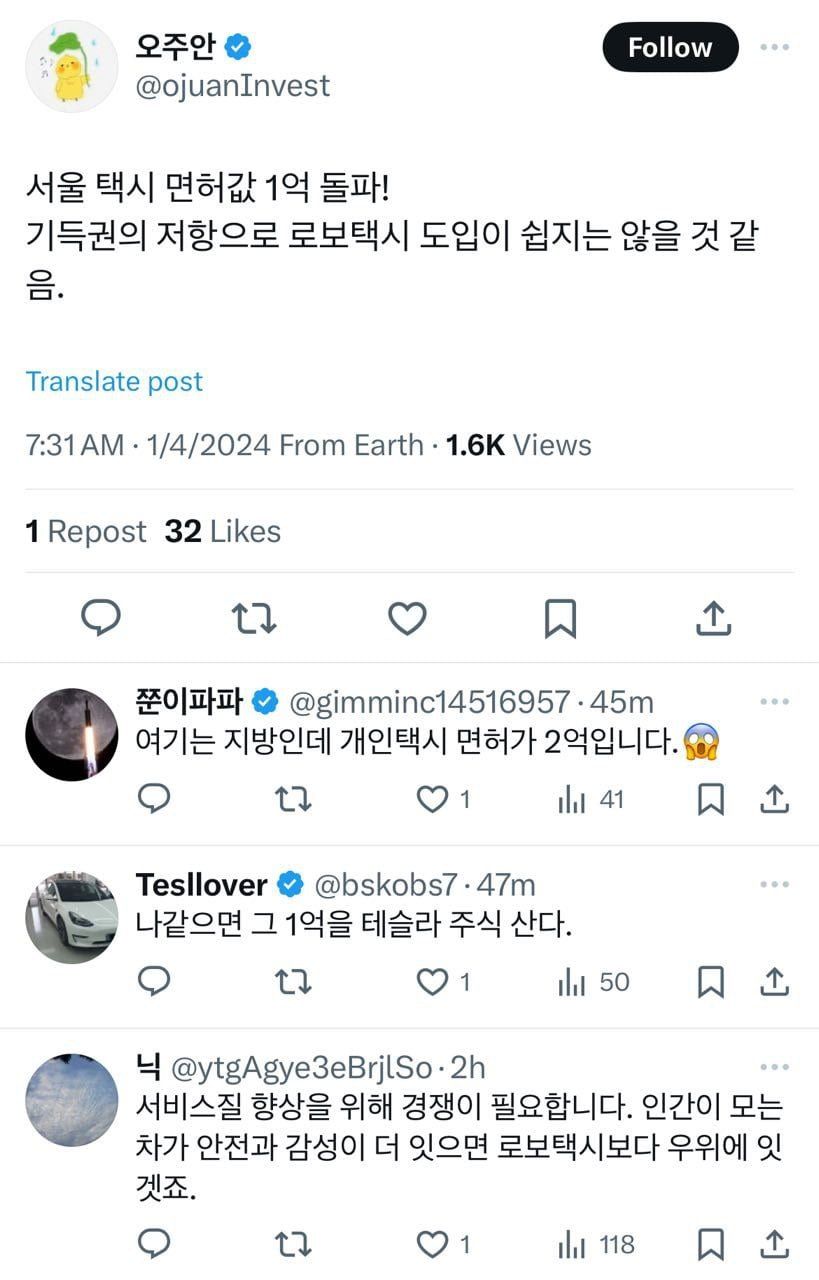The width and height of the screenshot is (819, 1280).
Task: View the 1 Repost list
Action: (86, 532)
